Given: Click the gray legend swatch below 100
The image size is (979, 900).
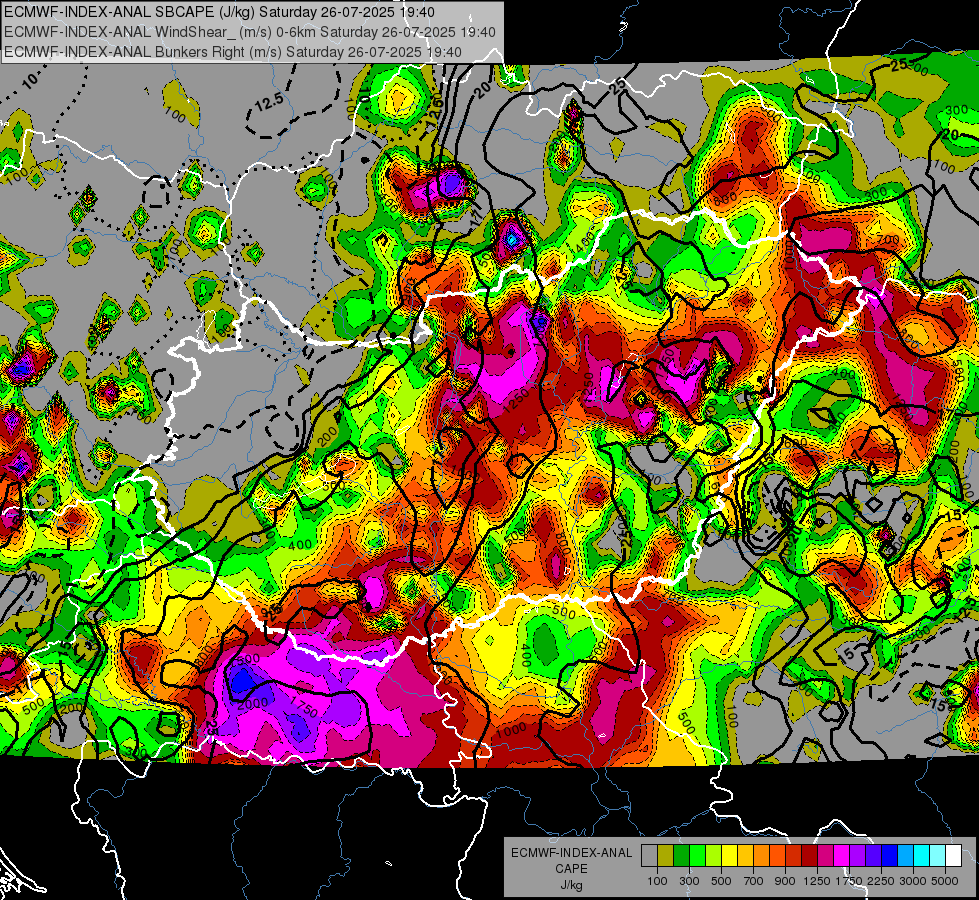Looking at the screenshot, I should (649, 855).
